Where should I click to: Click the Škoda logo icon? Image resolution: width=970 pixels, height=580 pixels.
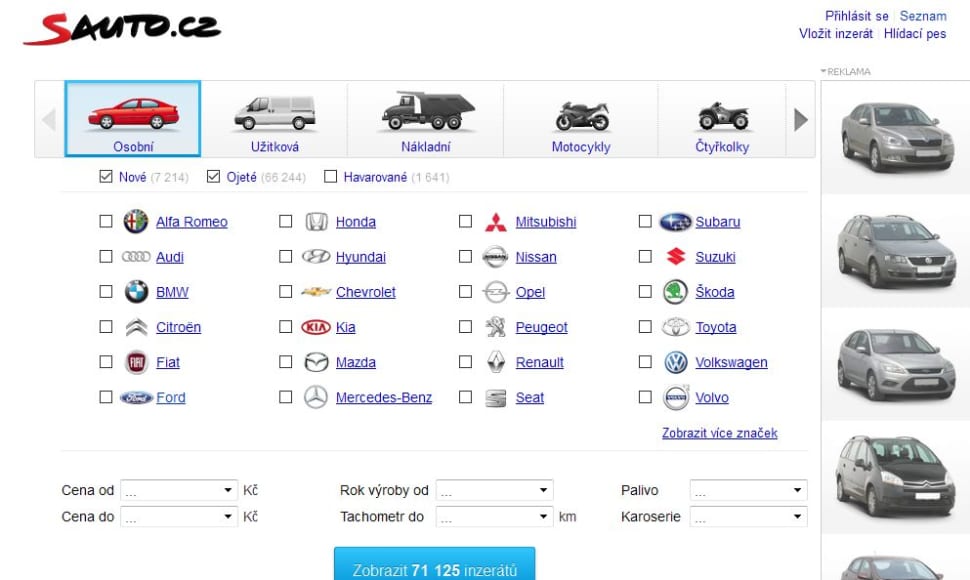pyautogui.click(x=676, y=292)
